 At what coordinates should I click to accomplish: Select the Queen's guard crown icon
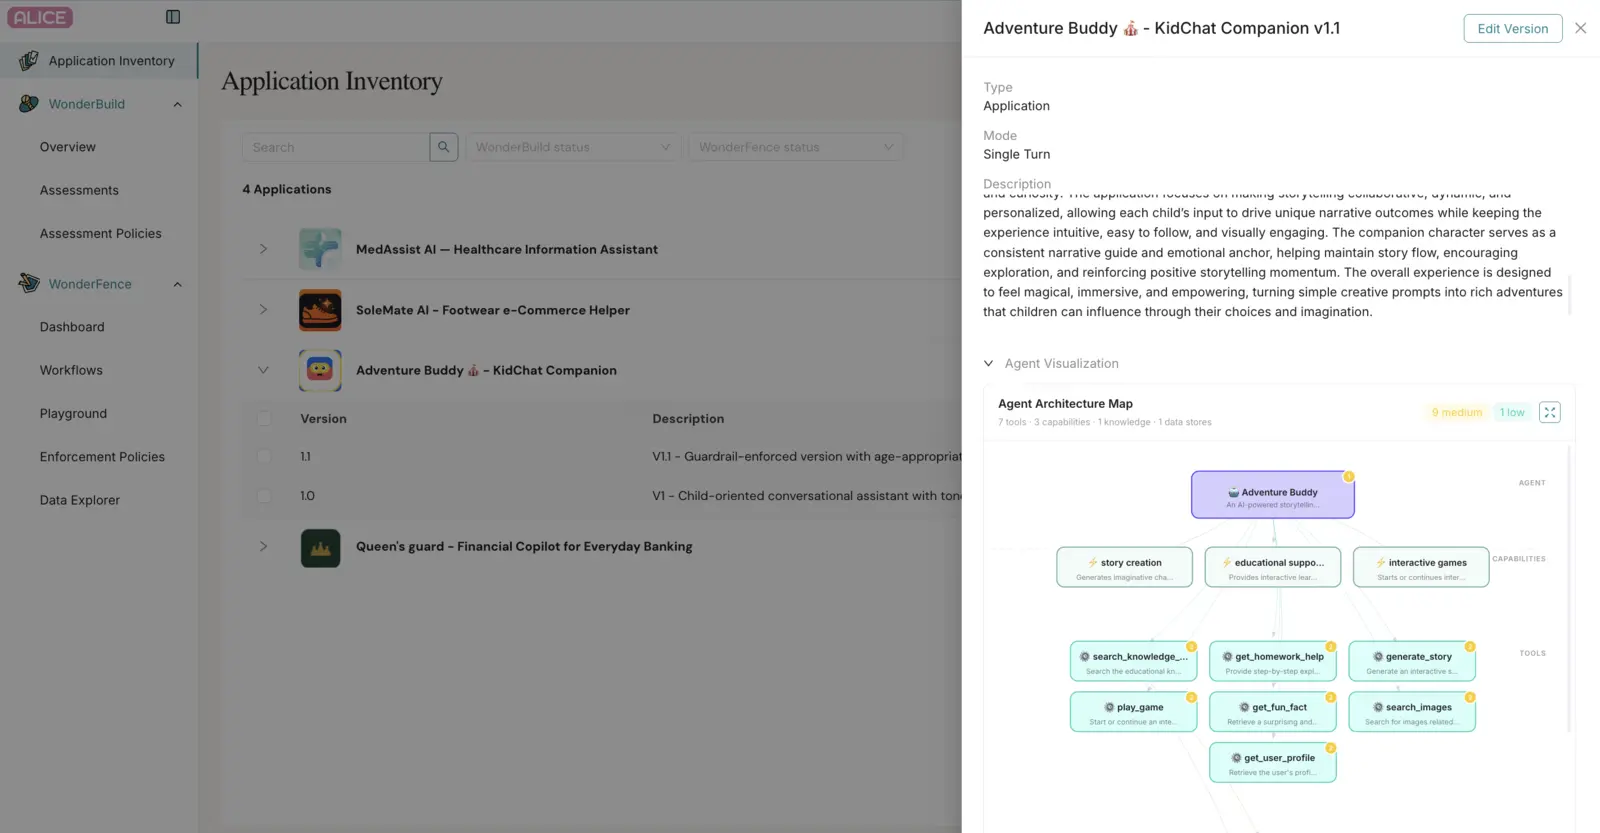pos(320,548)
